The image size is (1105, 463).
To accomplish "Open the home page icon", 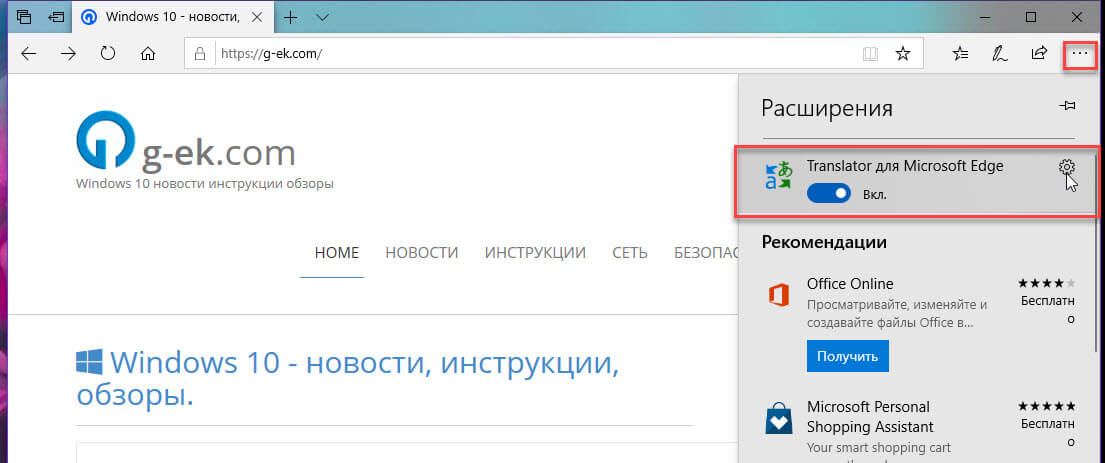I will 147,54.
